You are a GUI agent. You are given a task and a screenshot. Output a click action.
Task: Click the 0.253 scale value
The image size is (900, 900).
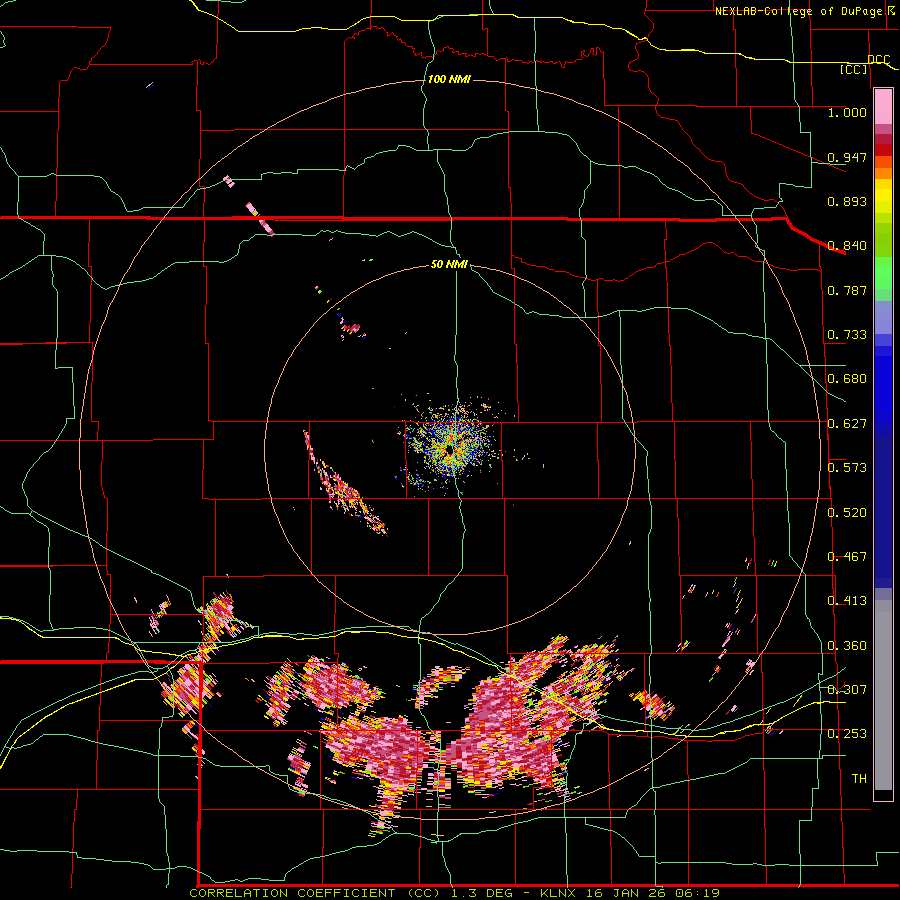[847, 734]
